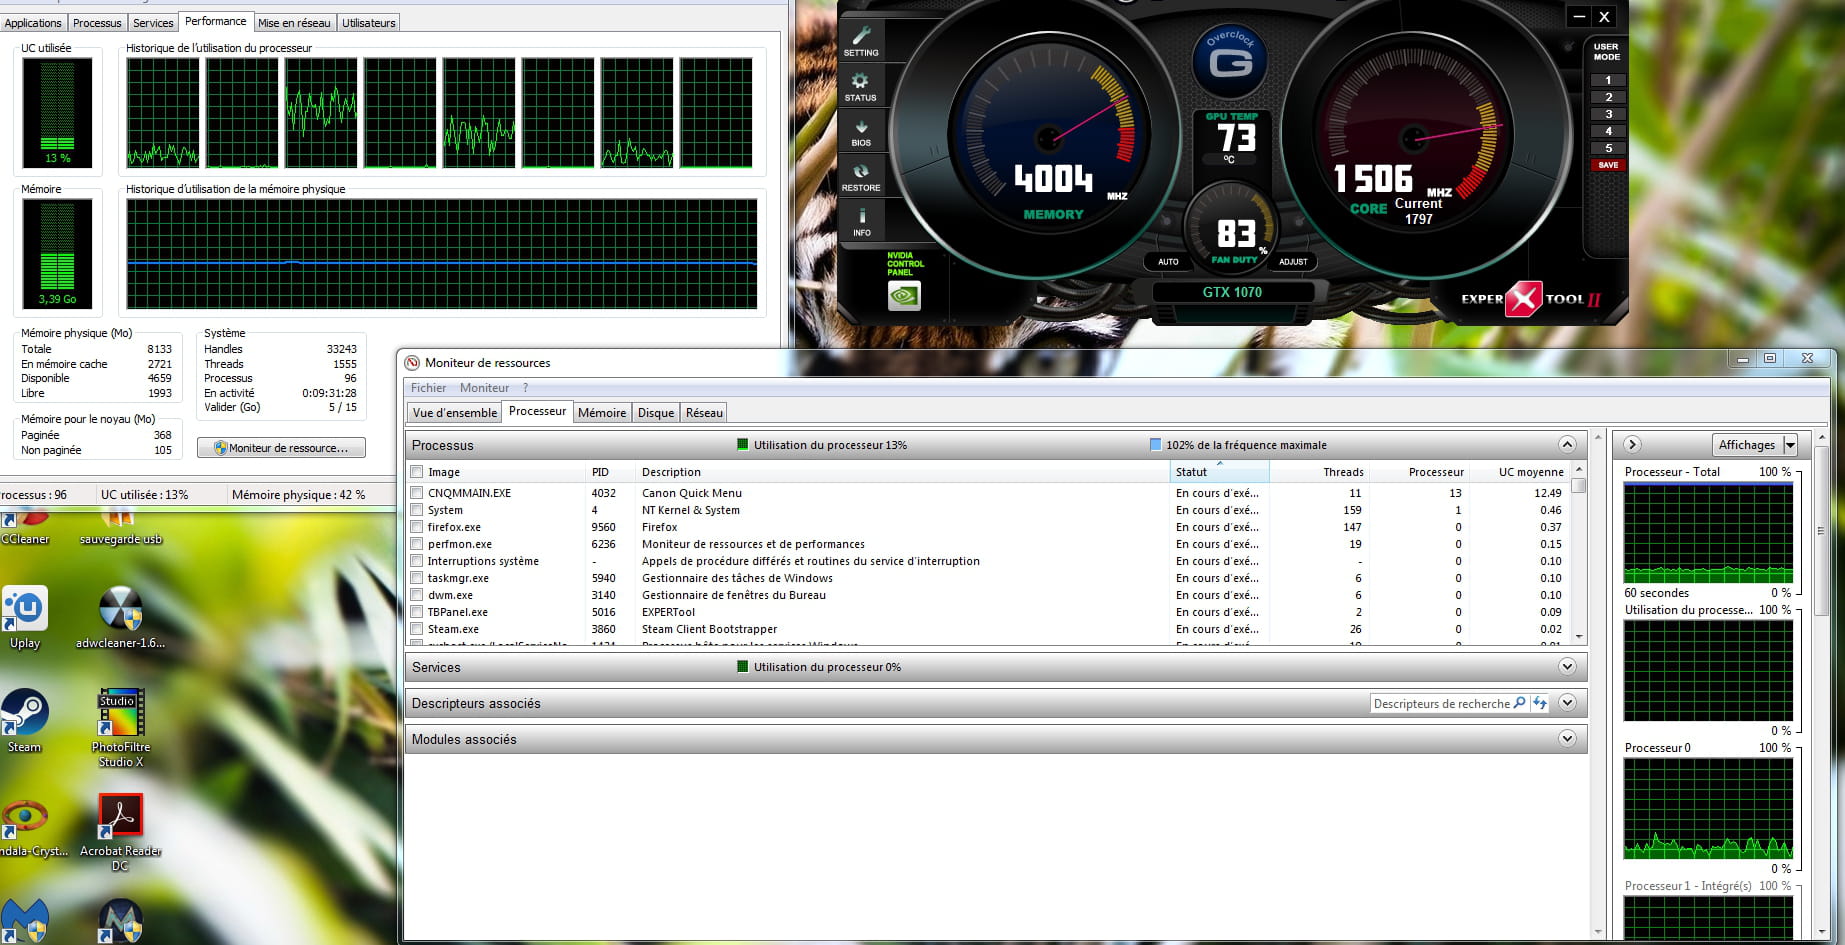
Task: Open Steam desktop shortcut
Action: click(x=25, y=721)
